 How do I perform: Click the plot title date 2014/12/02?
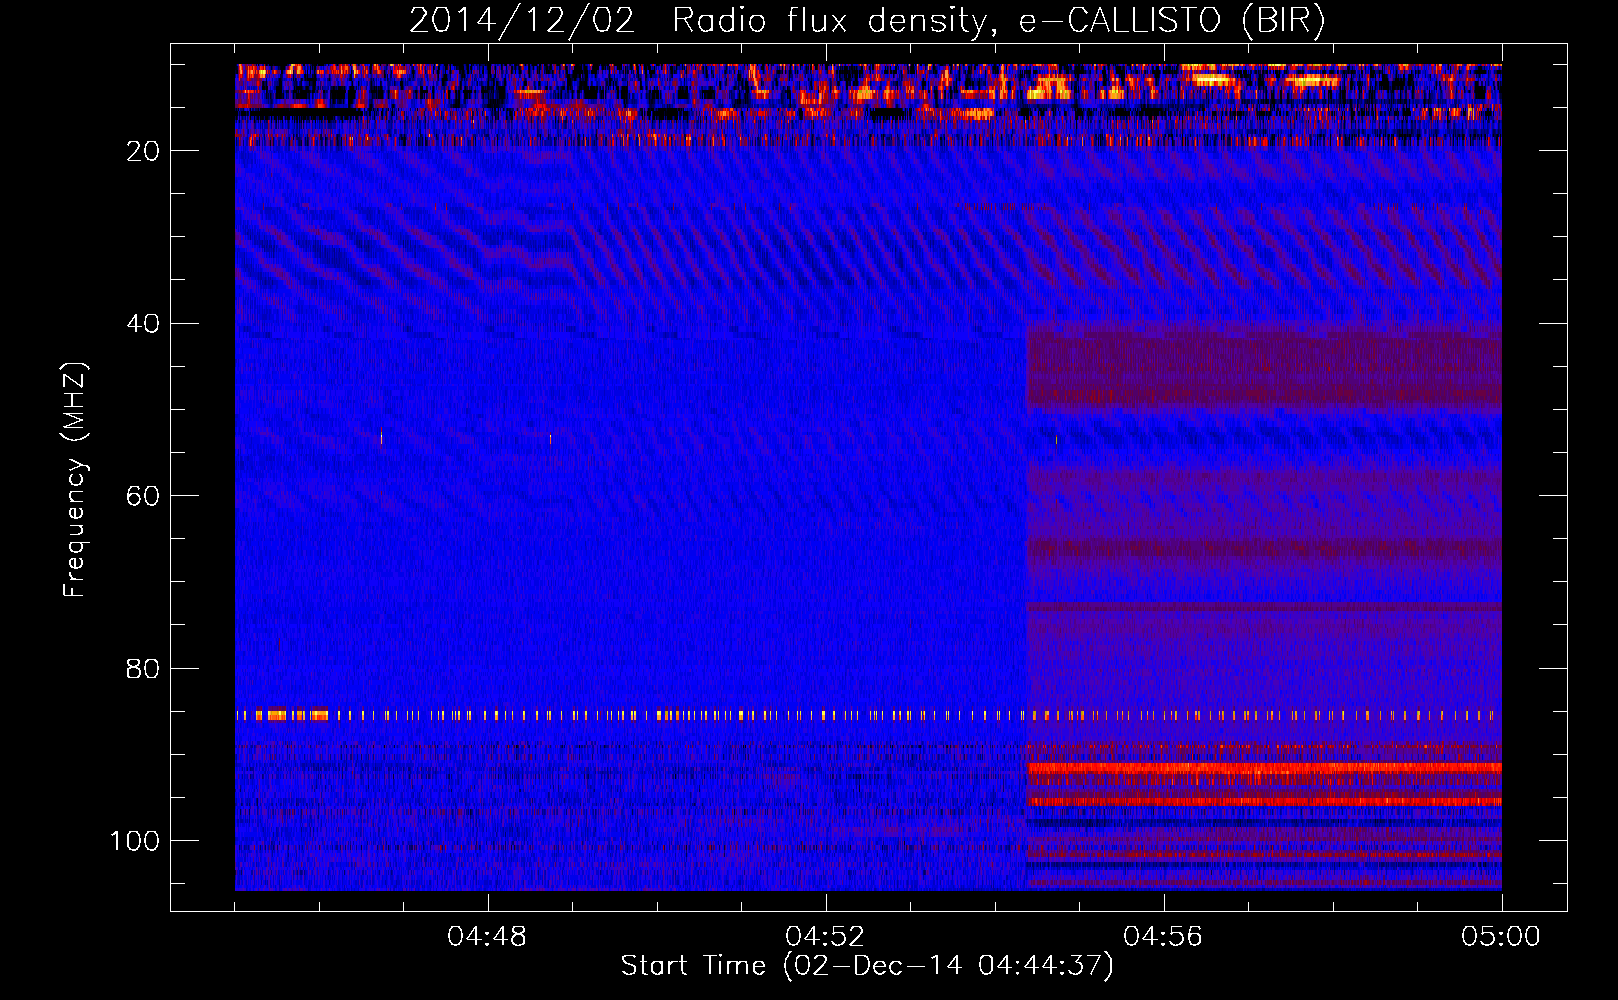pos(521,21)
